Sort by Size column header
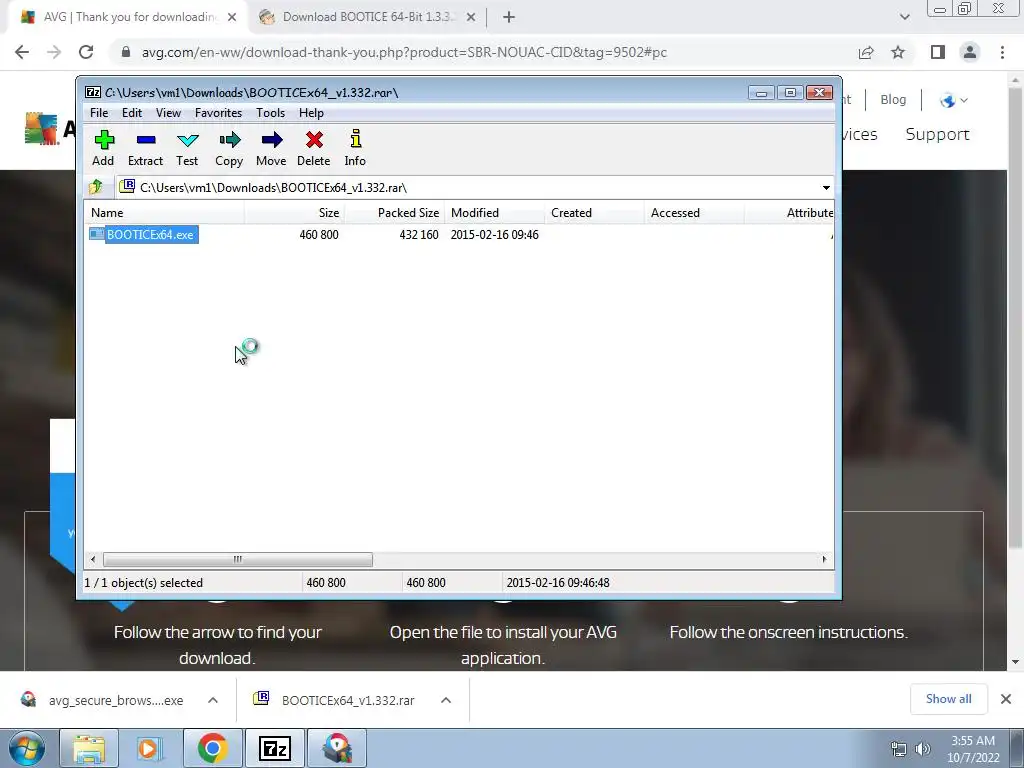The image size is (1024, 768). pyautogui.click(x=295, y=213)
